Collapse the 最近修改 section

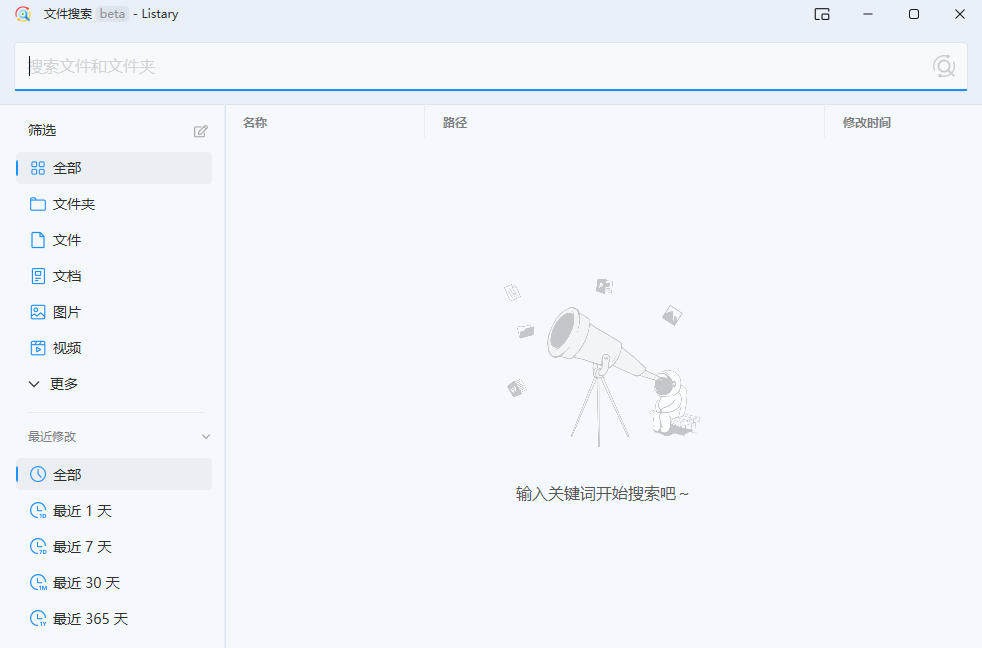[x=205, y=436]
